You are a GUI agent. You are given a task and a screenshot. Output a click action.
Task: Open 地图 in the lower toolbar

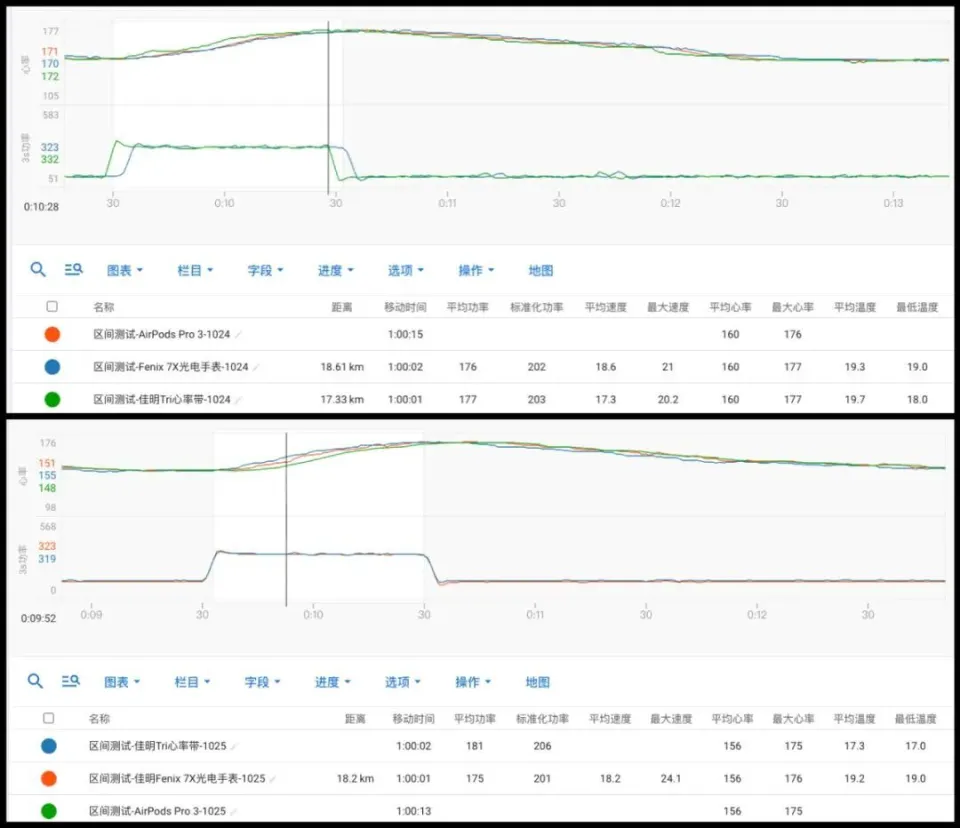pos(537,682)
